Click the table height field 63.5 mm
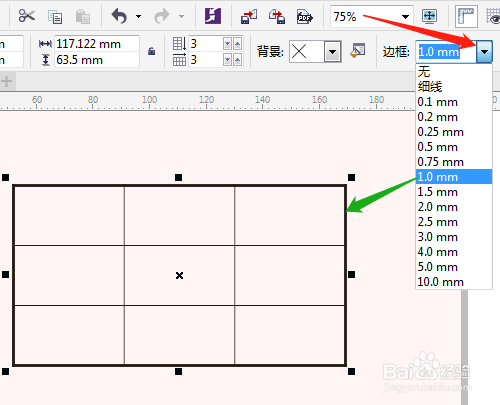The width and height of the screenshot is (500, 405). (97, 60)
